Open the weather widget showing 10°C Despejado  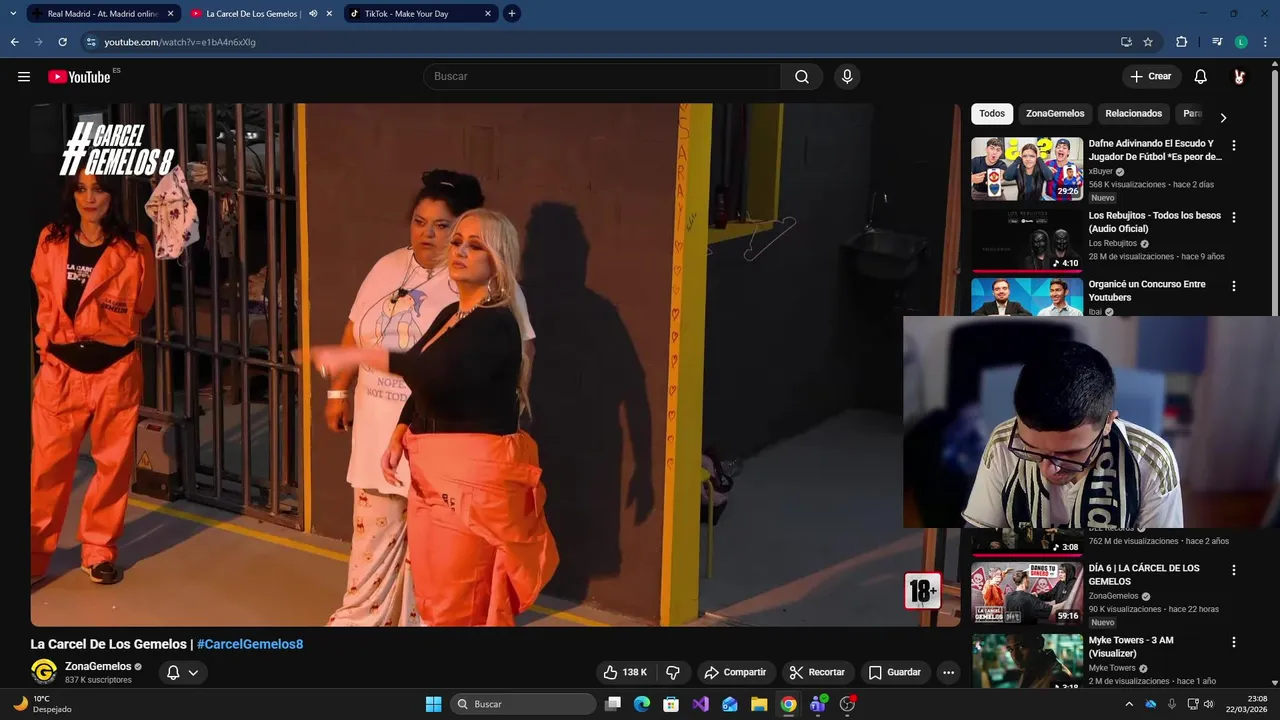41,704
